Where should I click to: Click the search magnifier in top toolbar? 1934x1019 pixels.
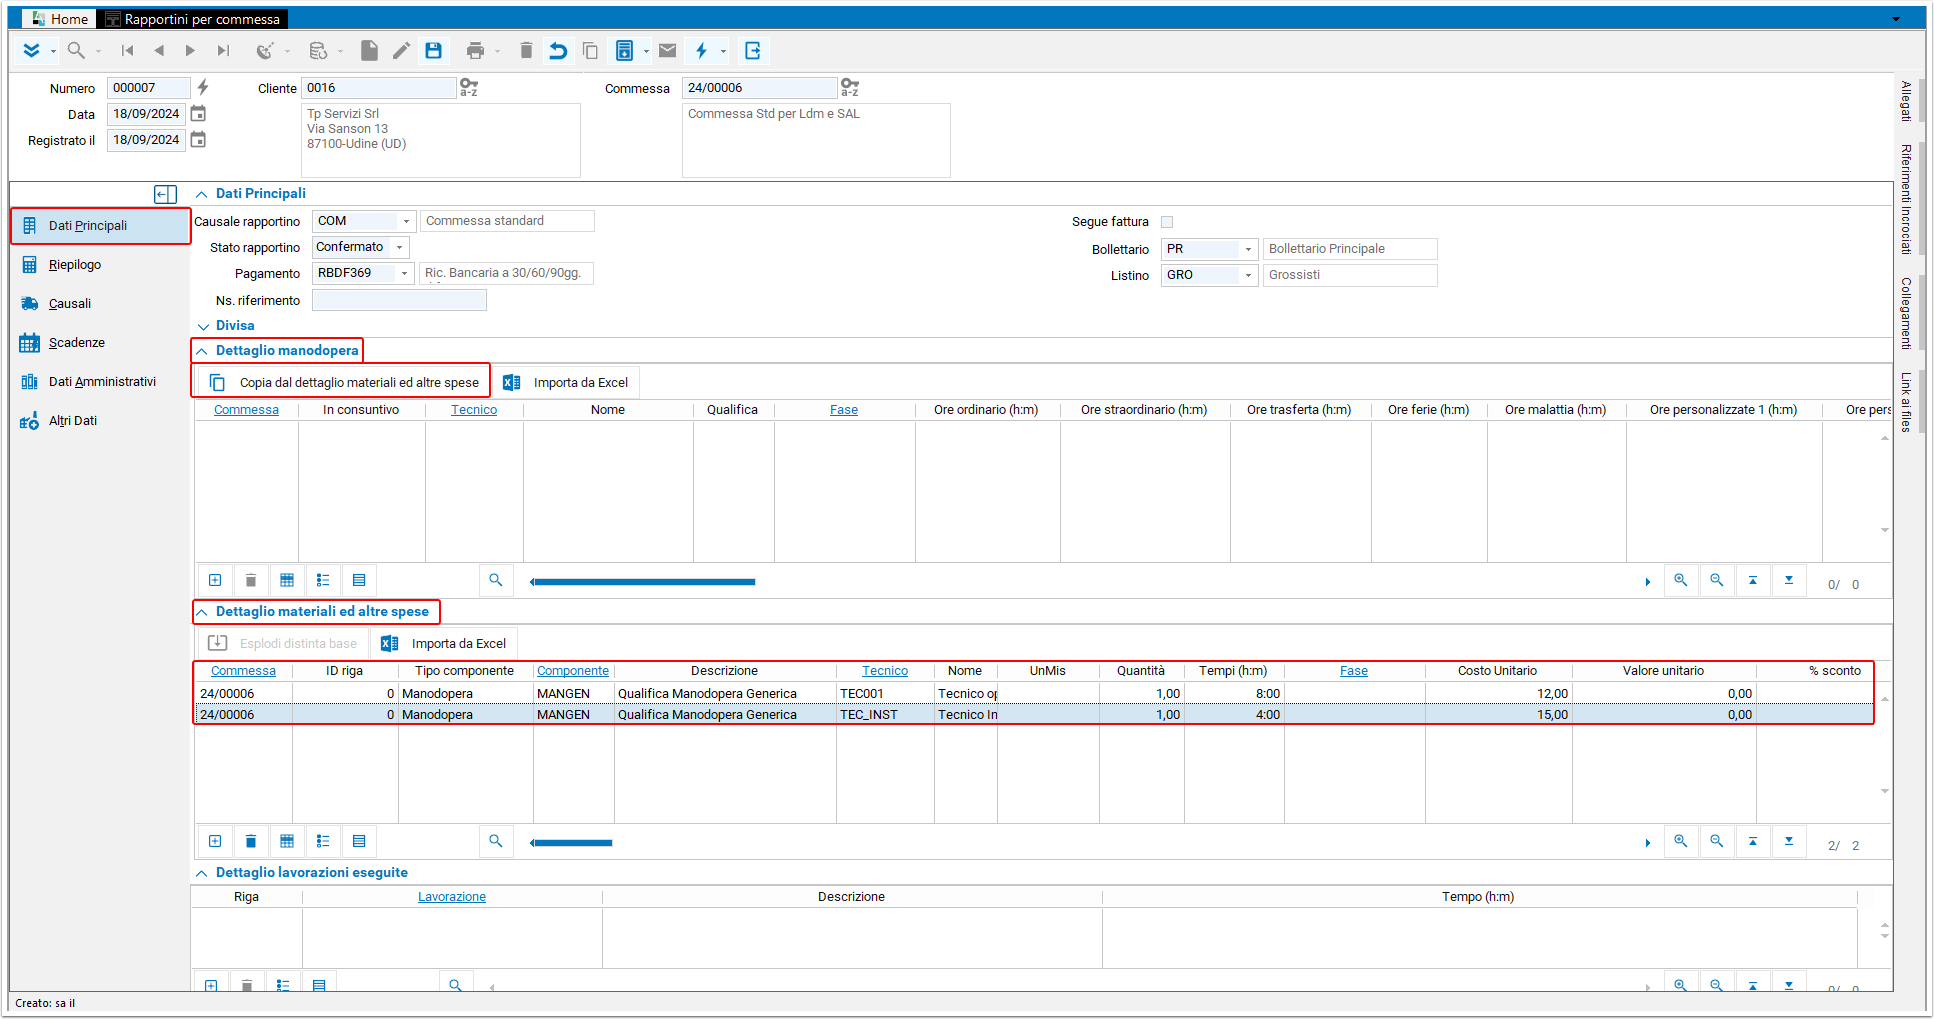pos(76,50)
